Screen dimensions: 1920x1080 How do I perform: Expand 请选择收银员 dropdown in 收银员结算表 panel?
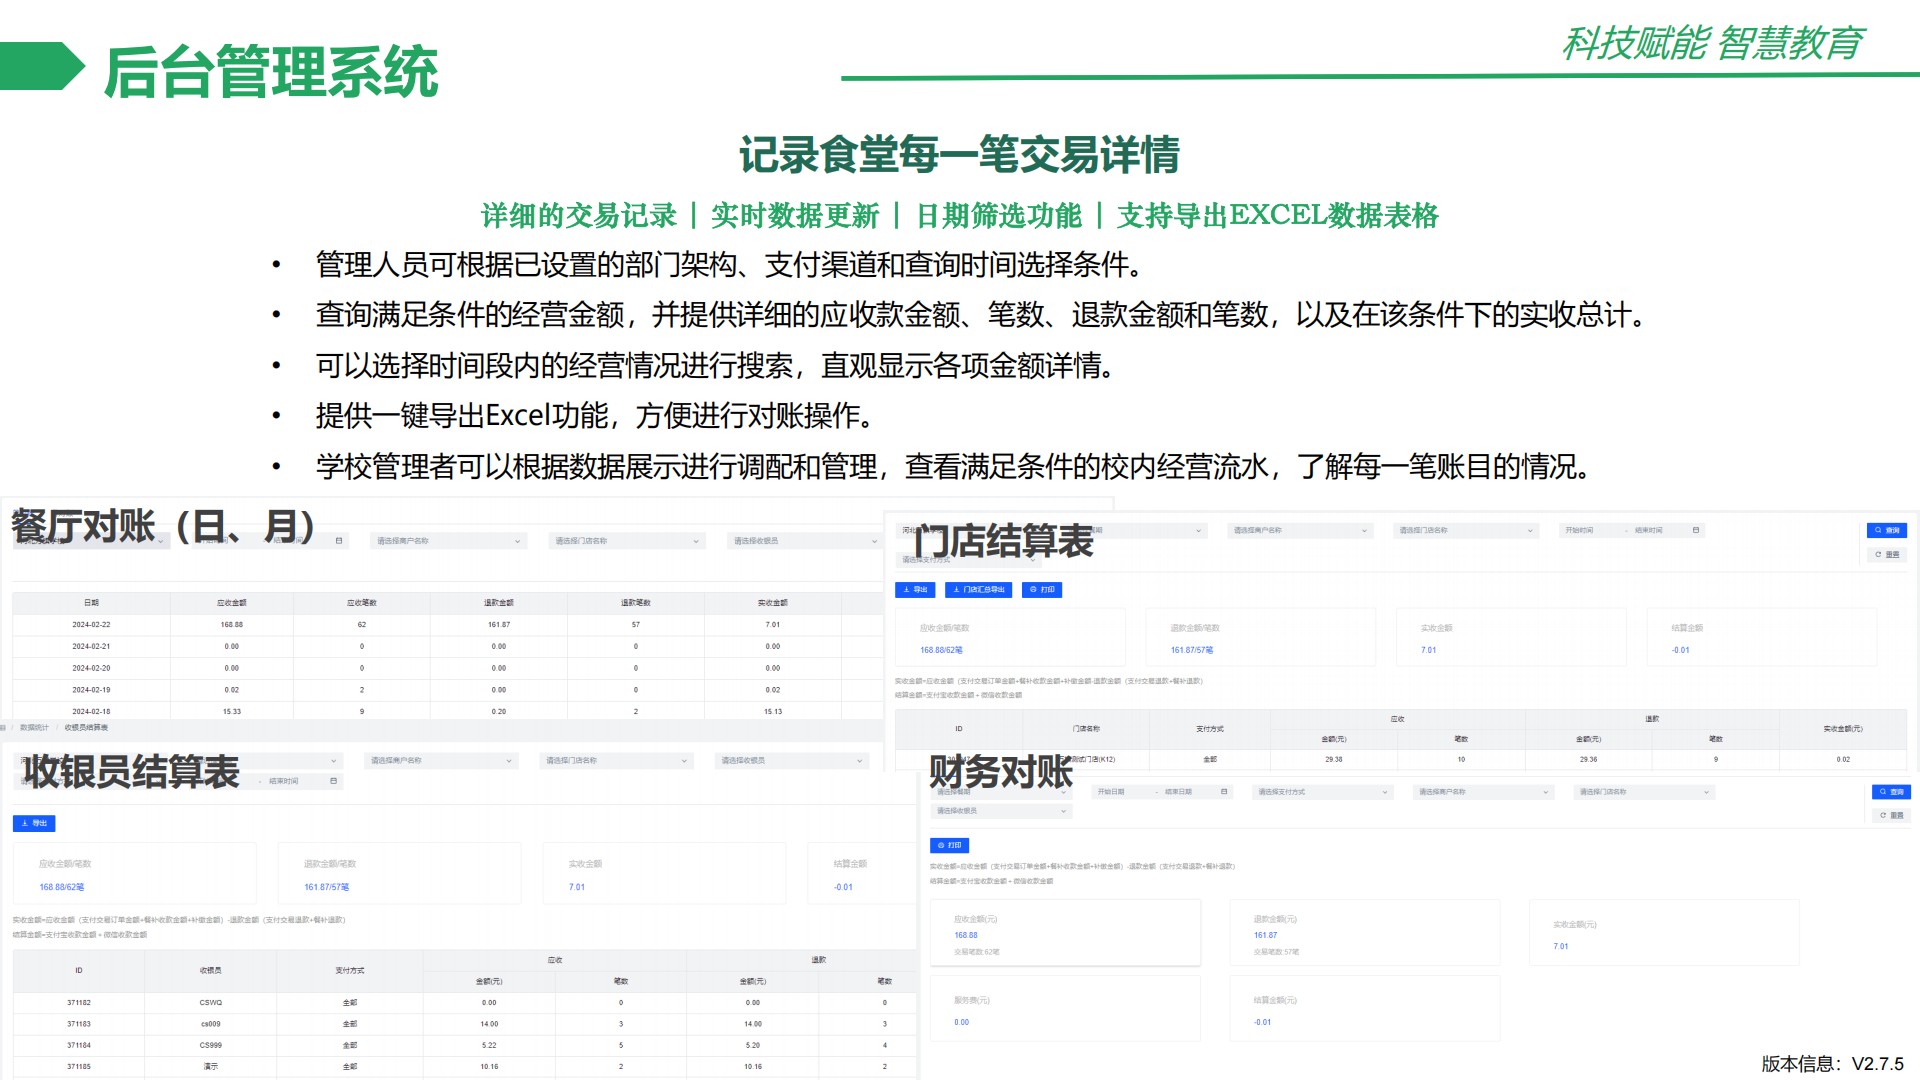792,761
